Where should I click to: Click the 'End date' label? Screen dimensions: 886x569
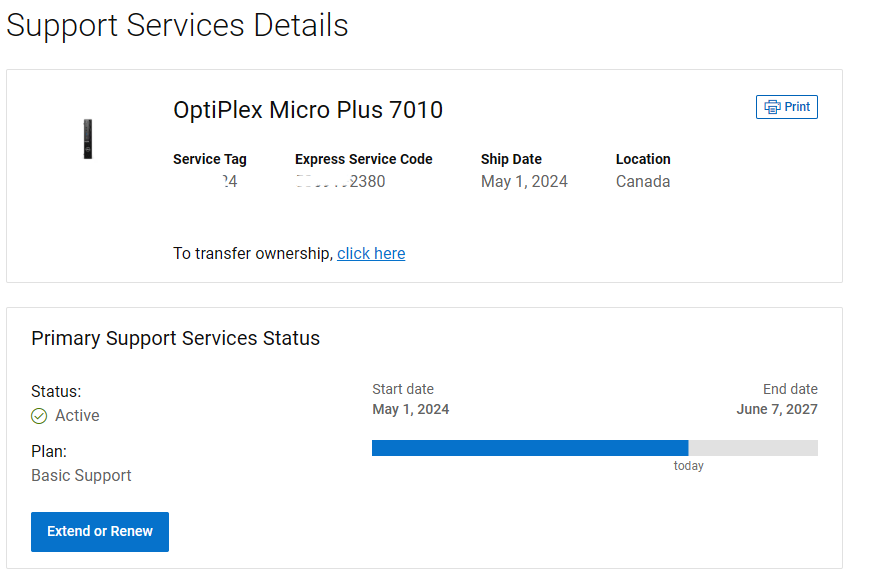click(x=790, y=389)
